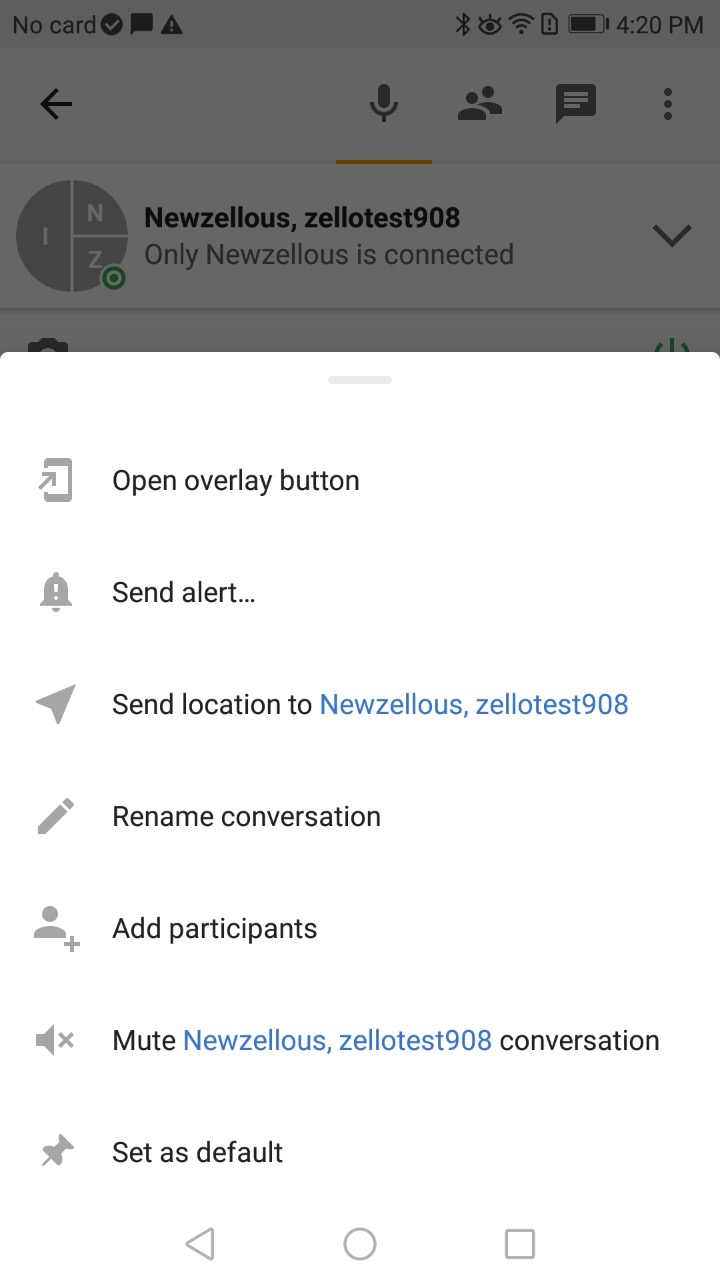Select Send alert… menu entry
Viewport: 720px width, 1280px height.
pyautogui.click(x=360, y=593)
